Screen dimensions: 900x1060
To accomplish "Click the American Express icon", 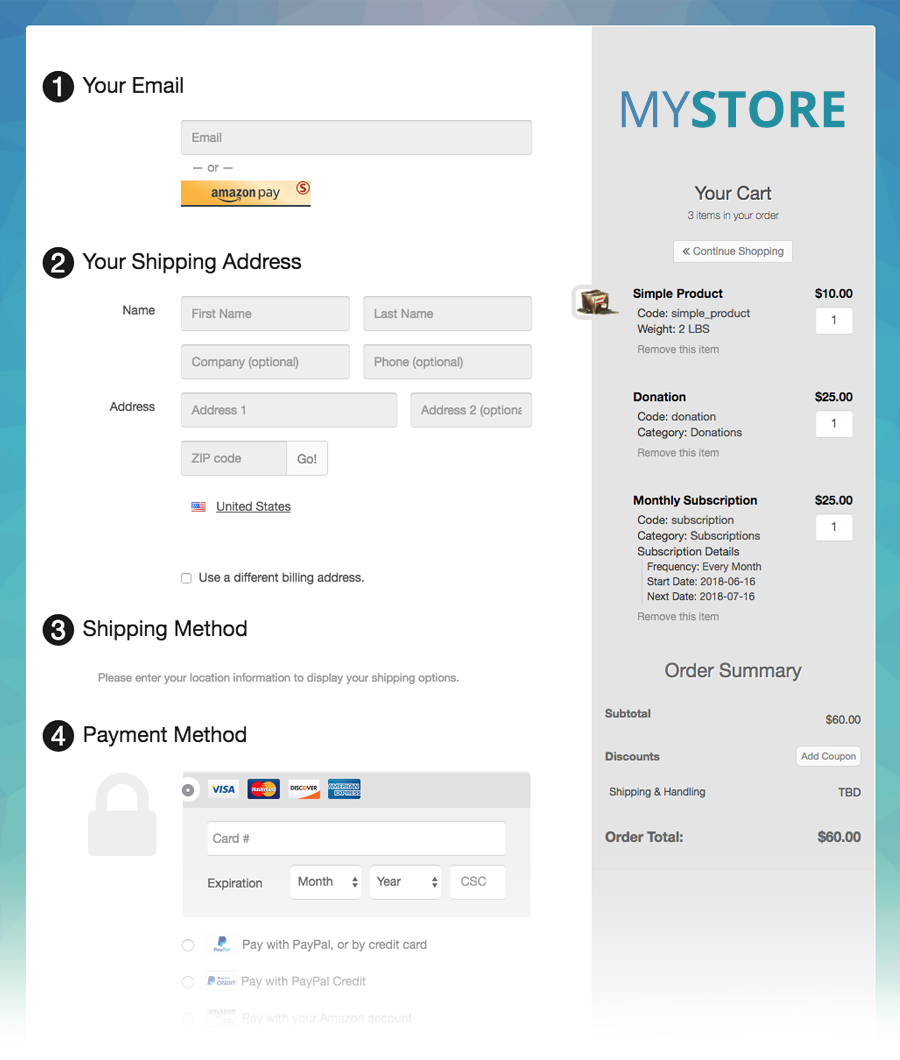I will pyautogui.click(x=344, y=789).
